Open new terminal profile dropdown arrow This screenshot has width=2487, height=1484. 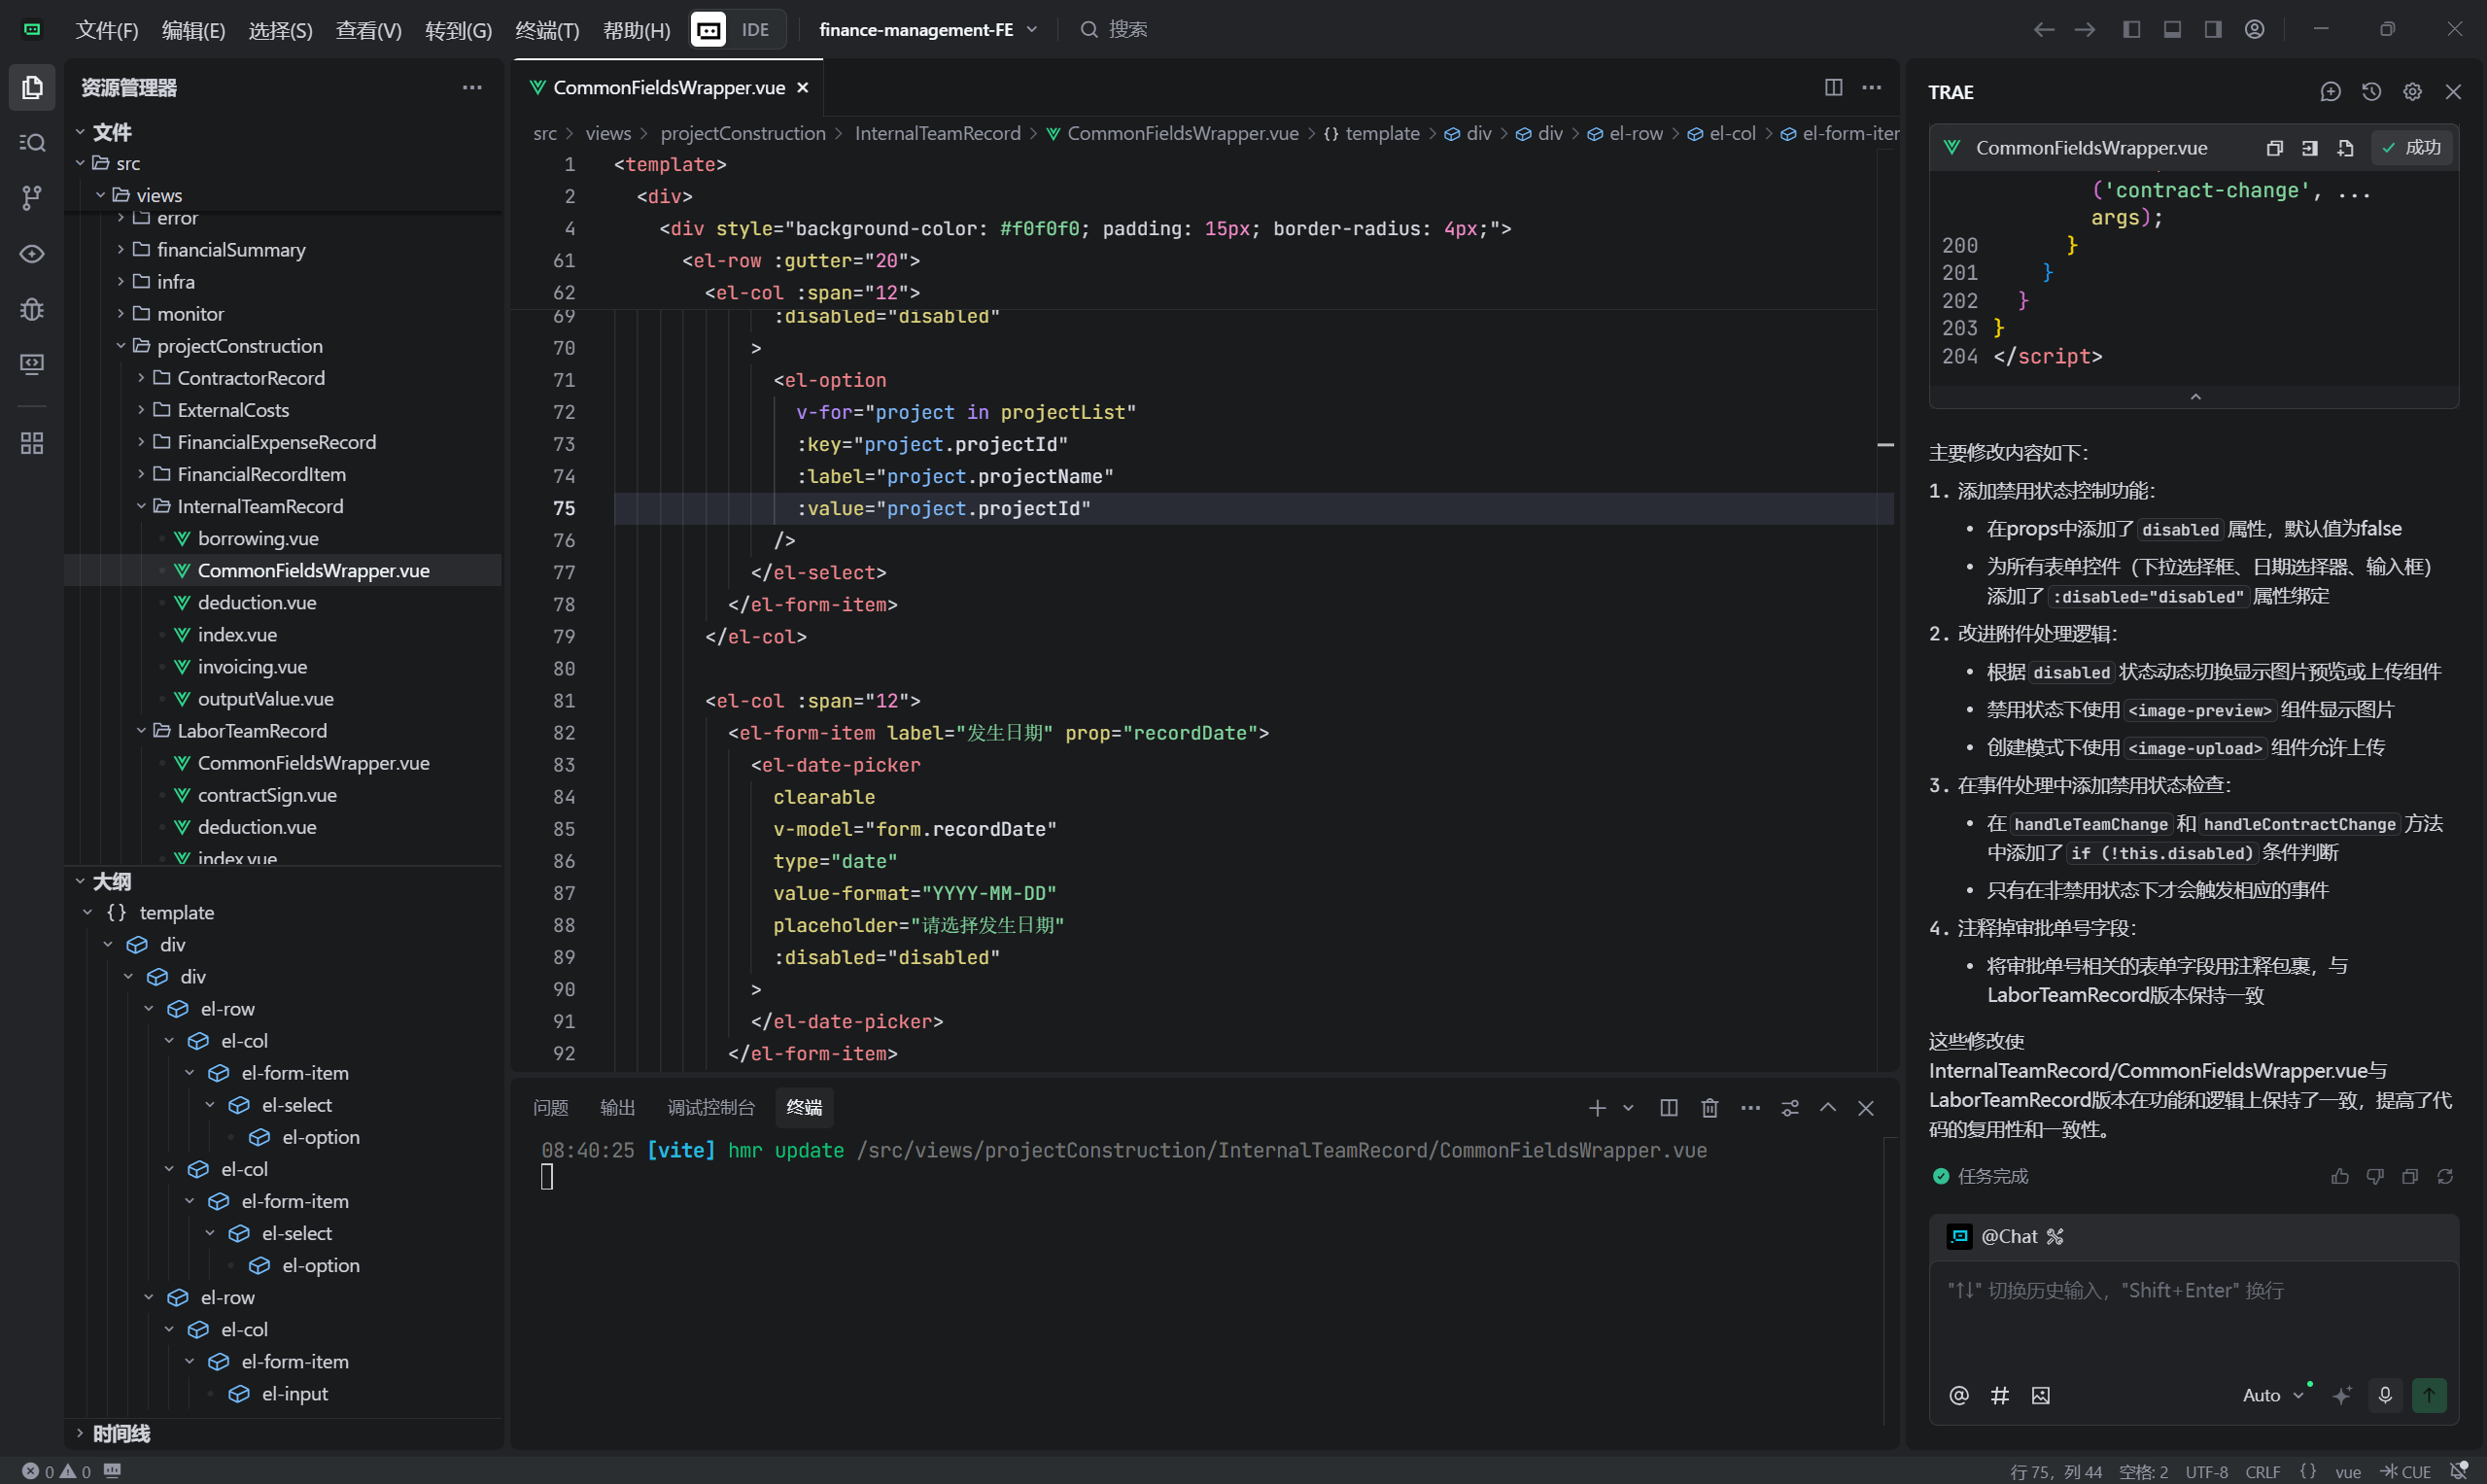[x=1628, y=1108]
